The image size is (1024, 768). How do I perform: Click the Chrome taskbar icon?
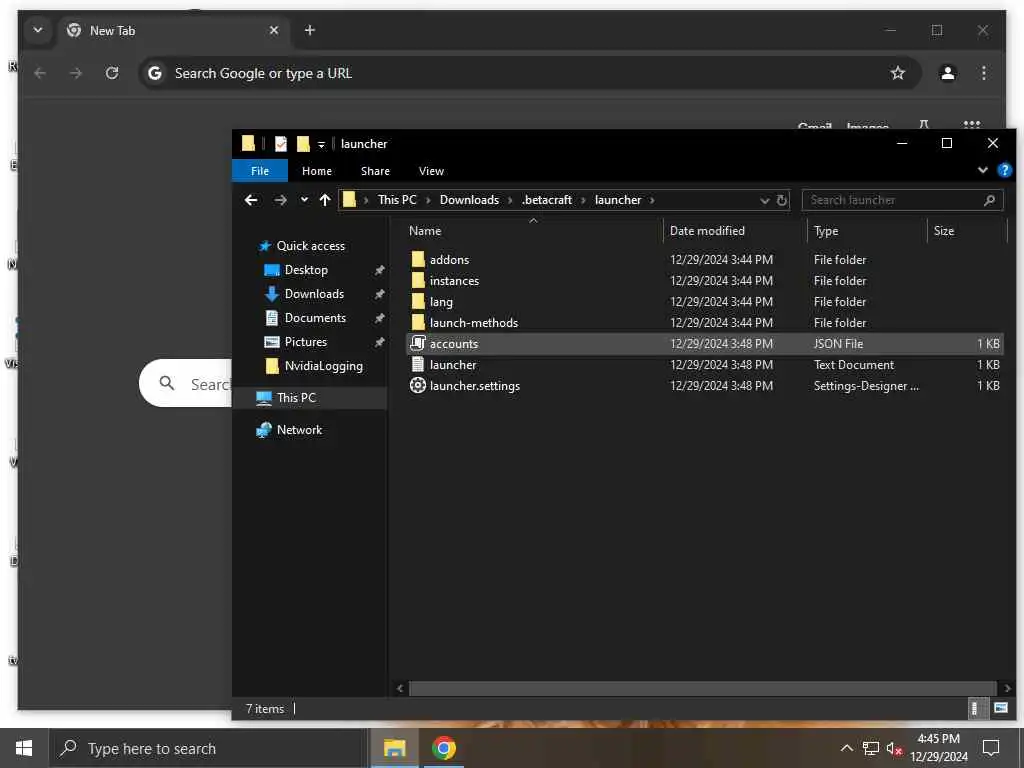443,748
